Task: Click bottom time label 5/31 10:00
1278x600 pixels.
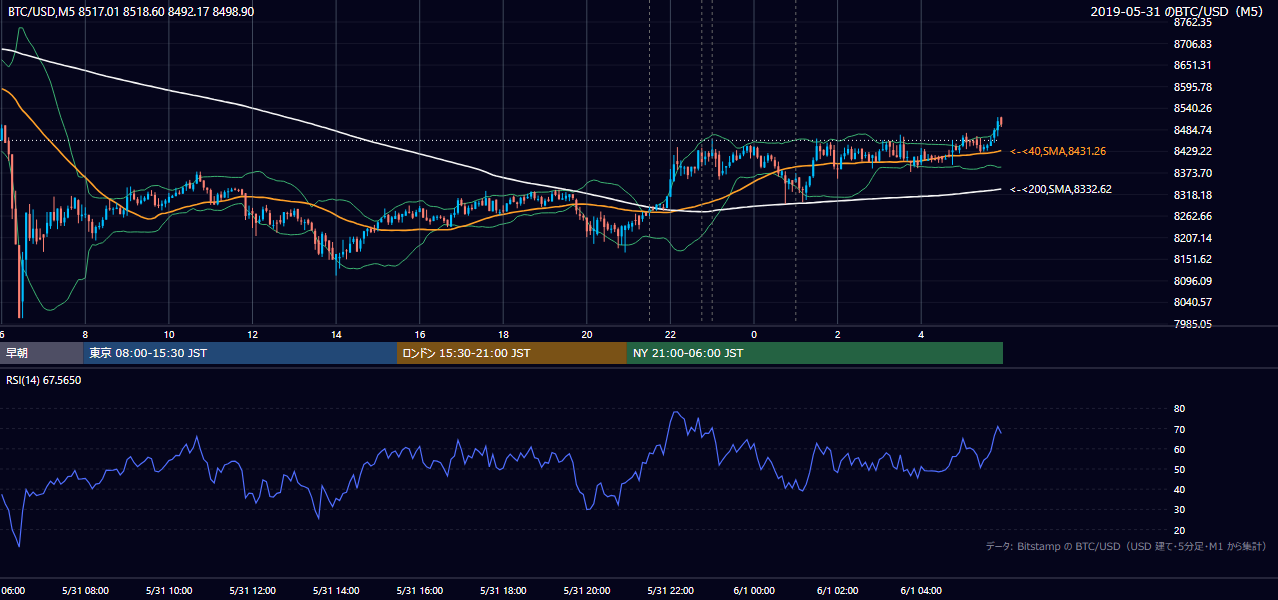Action: tap(169, 591)
